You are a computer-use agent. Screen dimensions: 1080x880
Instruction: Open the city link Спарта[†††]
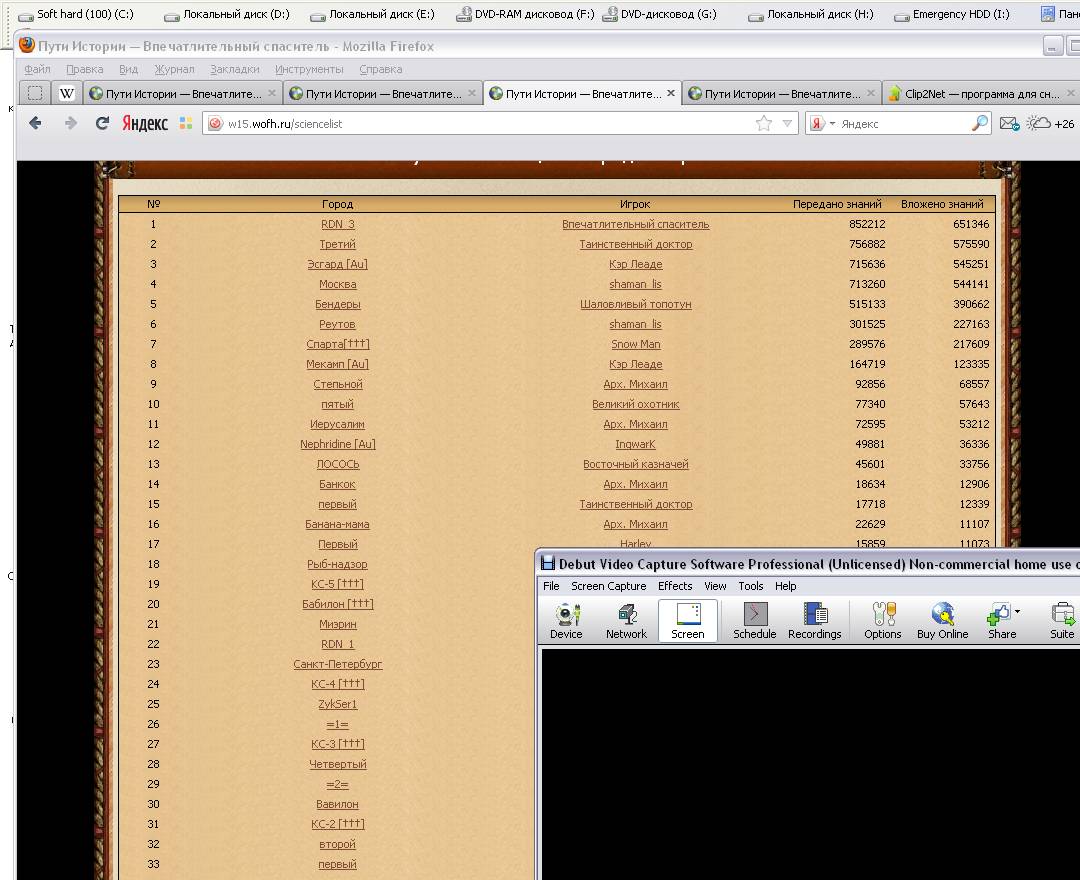click(338, 344)
